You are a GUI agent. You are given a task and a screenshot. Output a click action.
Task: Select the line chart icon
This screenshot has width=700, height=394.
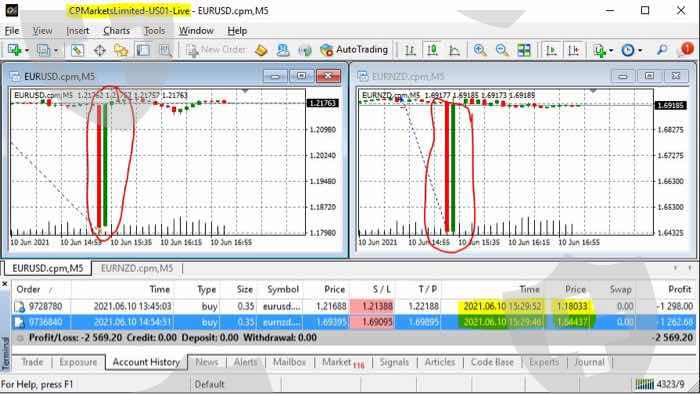pos(454,50)
